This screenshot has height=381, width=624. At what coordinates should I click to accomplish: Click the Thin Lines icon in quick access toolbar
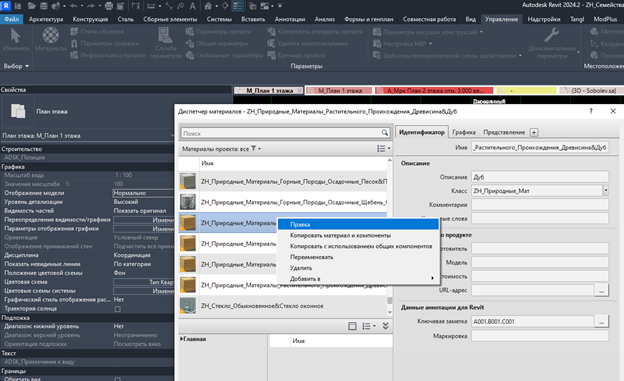tap(237, 6)
